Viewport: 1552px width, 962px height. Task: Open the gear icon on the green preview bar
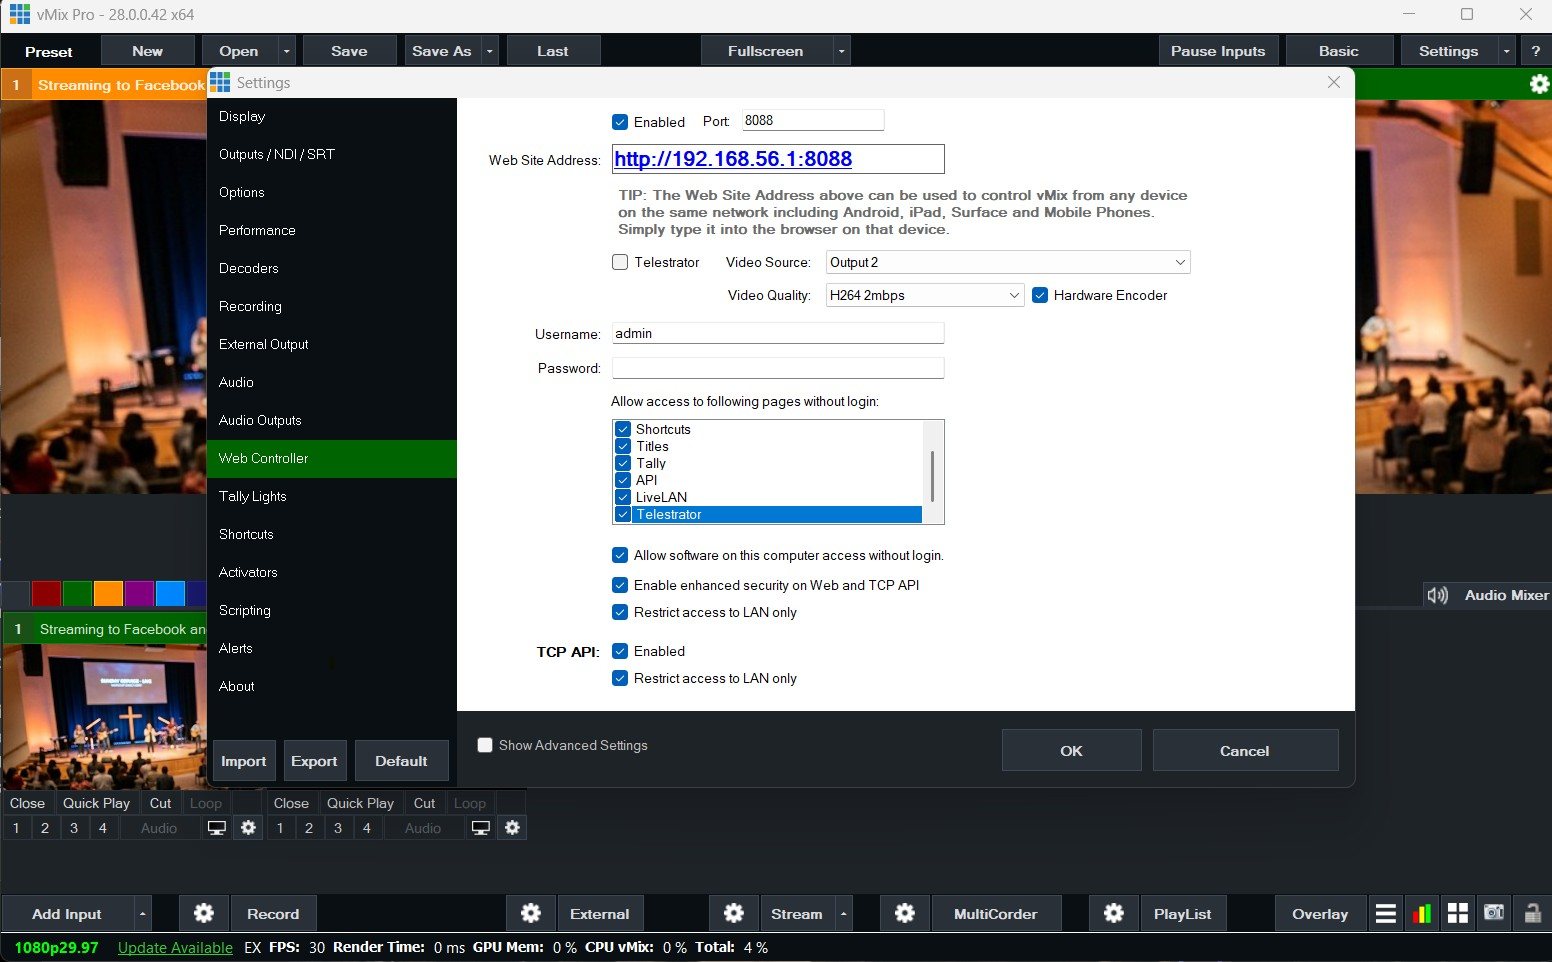(1539, 85)
